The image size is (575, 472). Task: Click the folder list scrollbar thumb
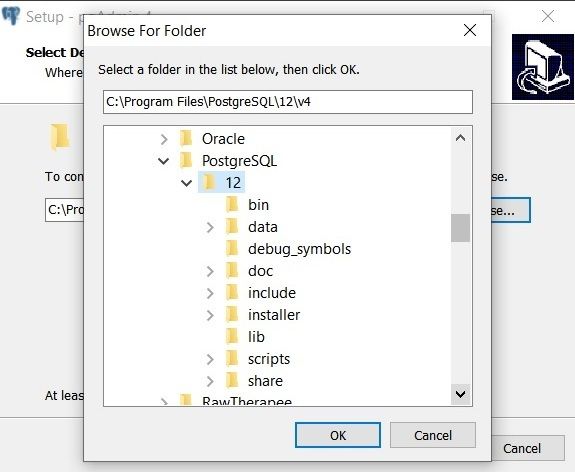[461, 228]
